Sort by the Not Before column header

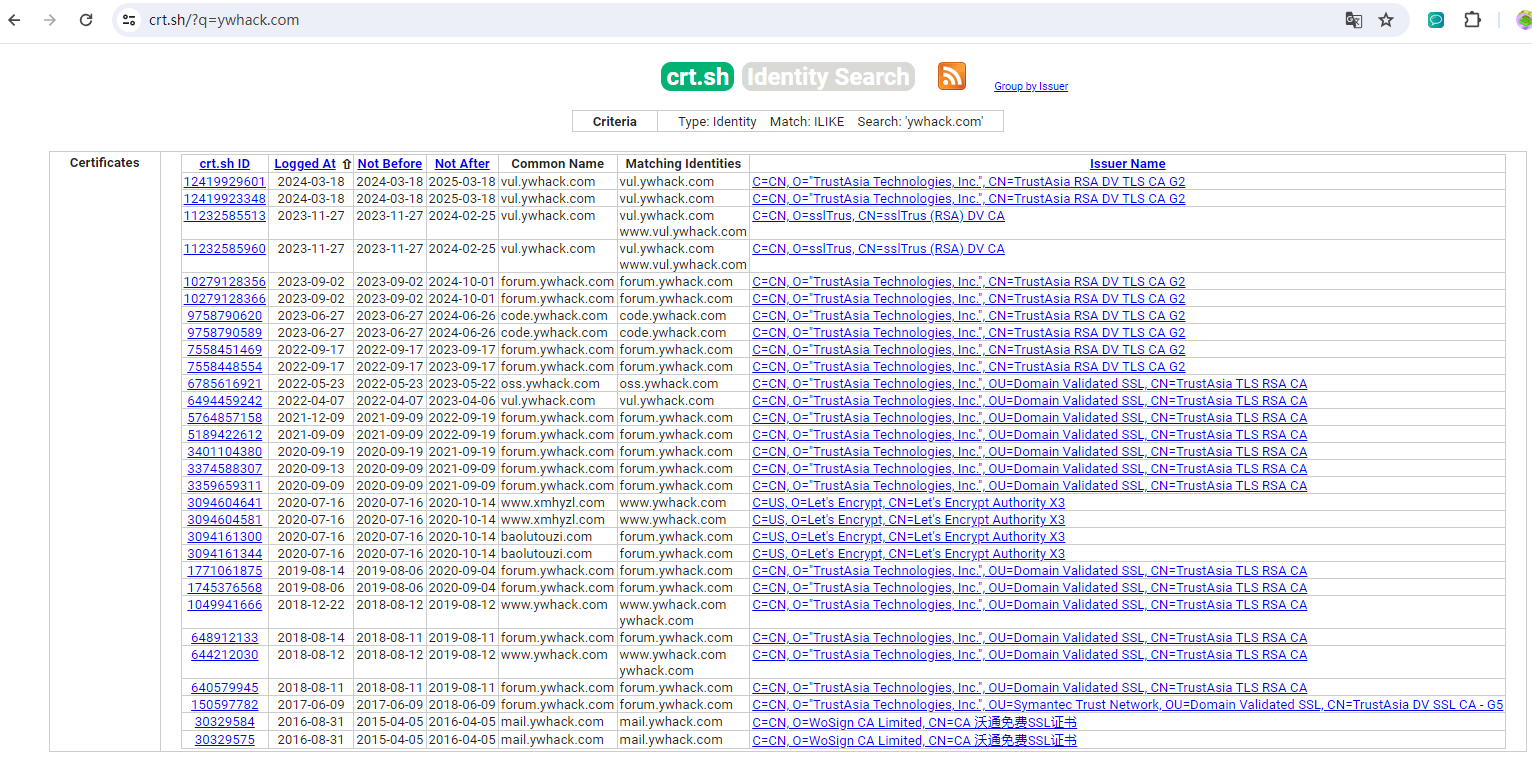(x=389, y=164)
